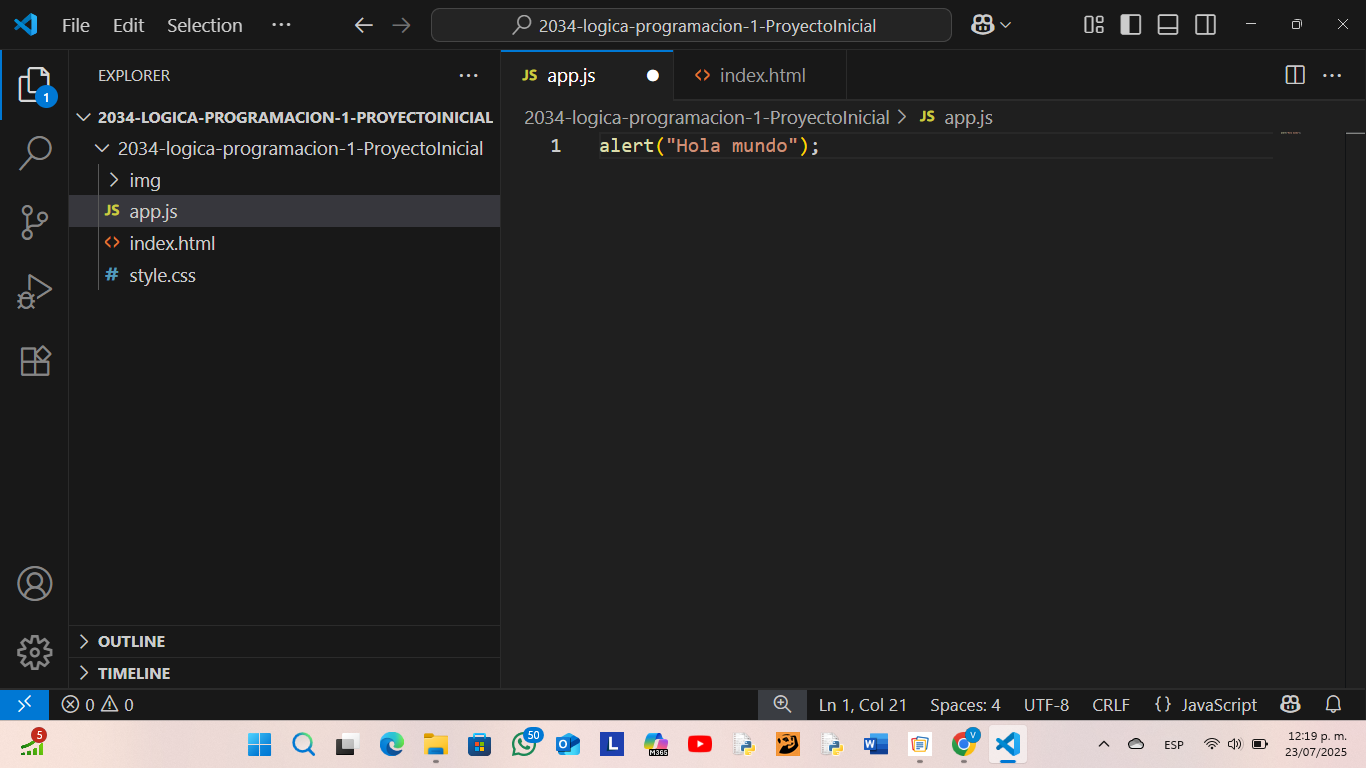Go back with the left arrow

[x=363, y=25]
